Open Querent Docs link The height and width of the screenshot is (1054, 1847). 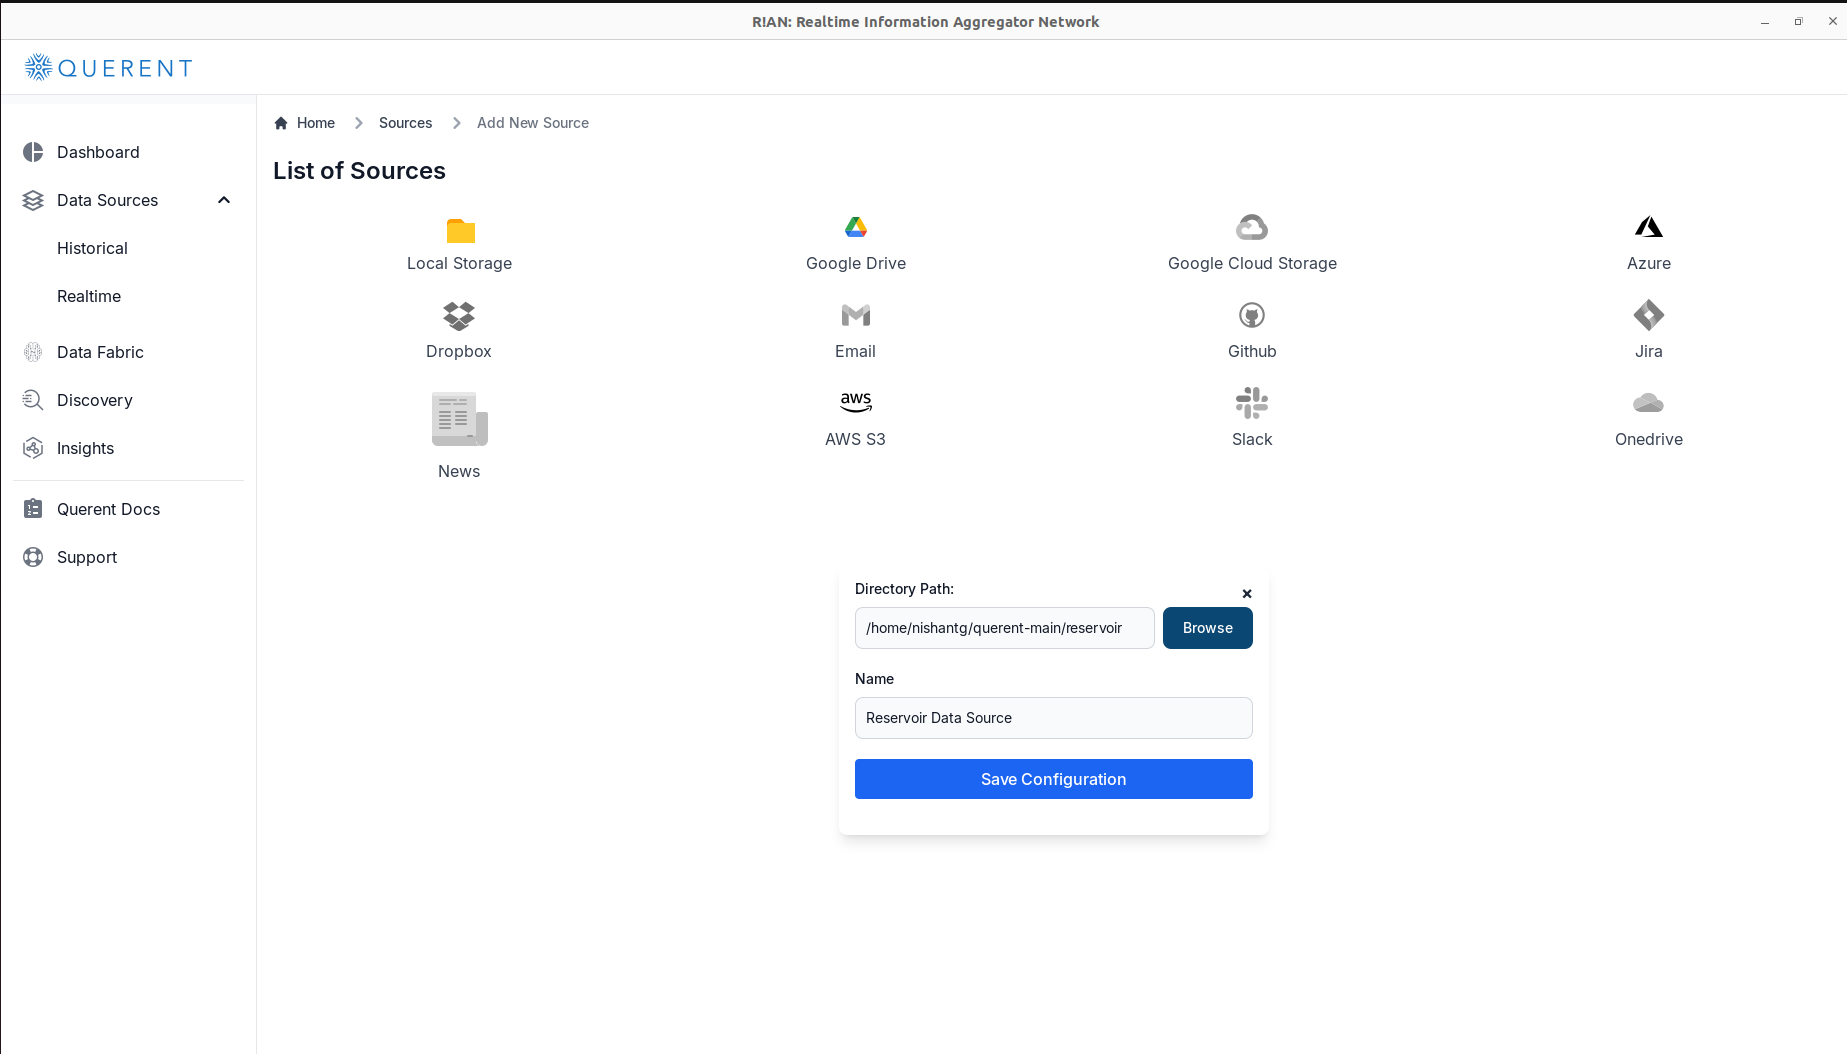(x=108, y=509)
